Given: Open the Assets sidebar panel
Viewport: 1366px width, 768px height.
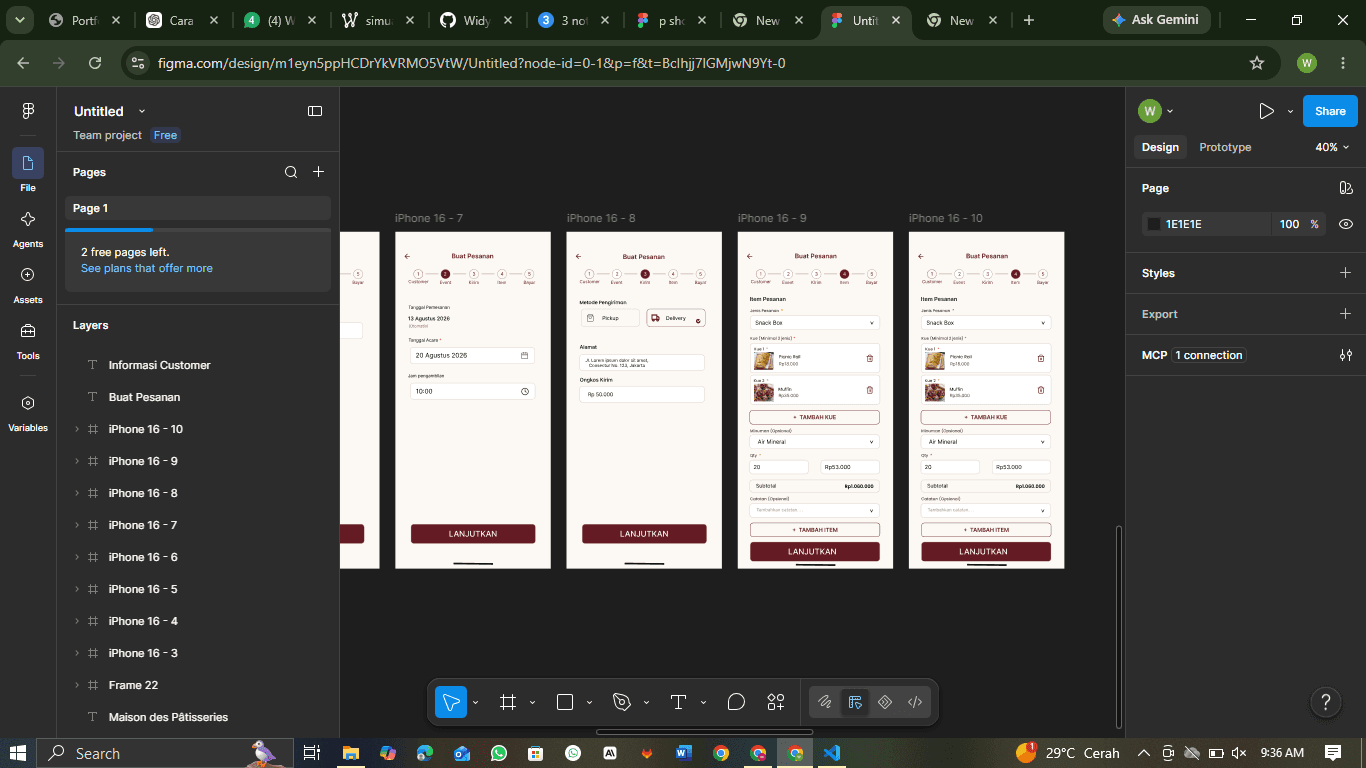Looking at the screenshot, I should [x=28, y=275].
